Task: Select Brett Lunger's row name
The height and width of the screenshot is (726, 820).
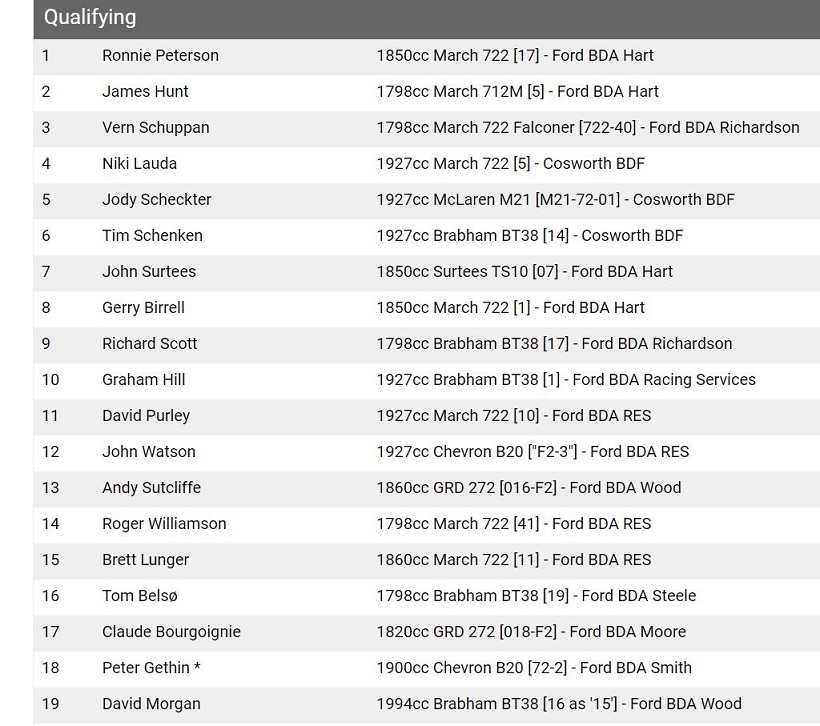Action: coord(145,560)
